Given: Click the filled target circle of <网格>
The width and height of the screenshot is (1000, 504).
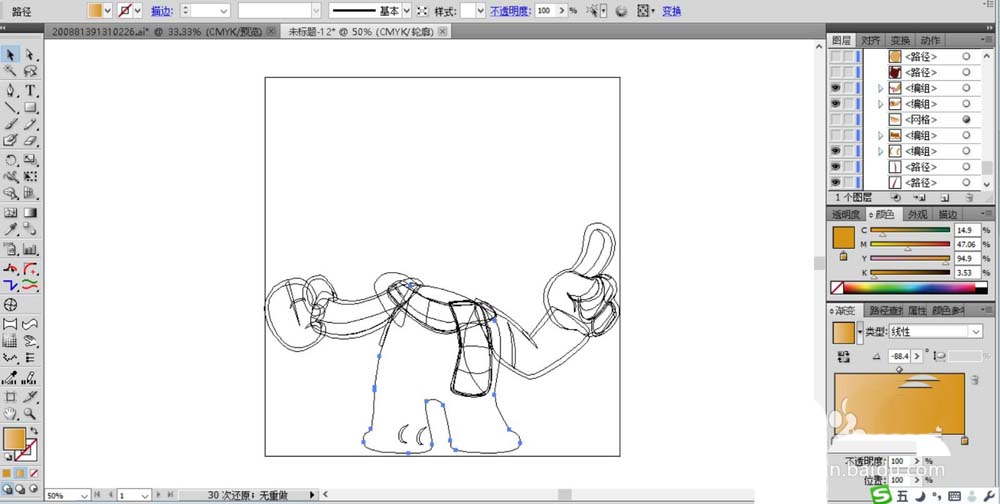Looking at the screenshot, I should click(x=966, y=119).
